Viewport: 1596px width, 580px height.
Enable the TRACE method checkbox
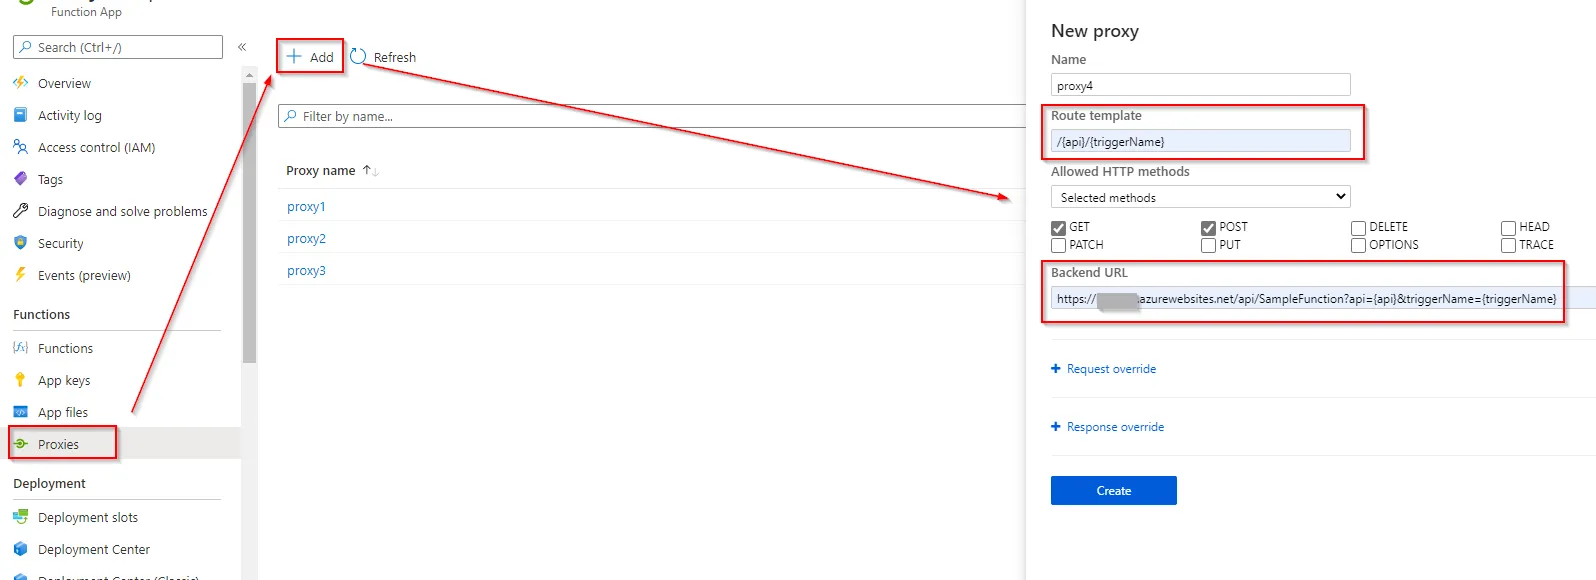pos(1508,245)
